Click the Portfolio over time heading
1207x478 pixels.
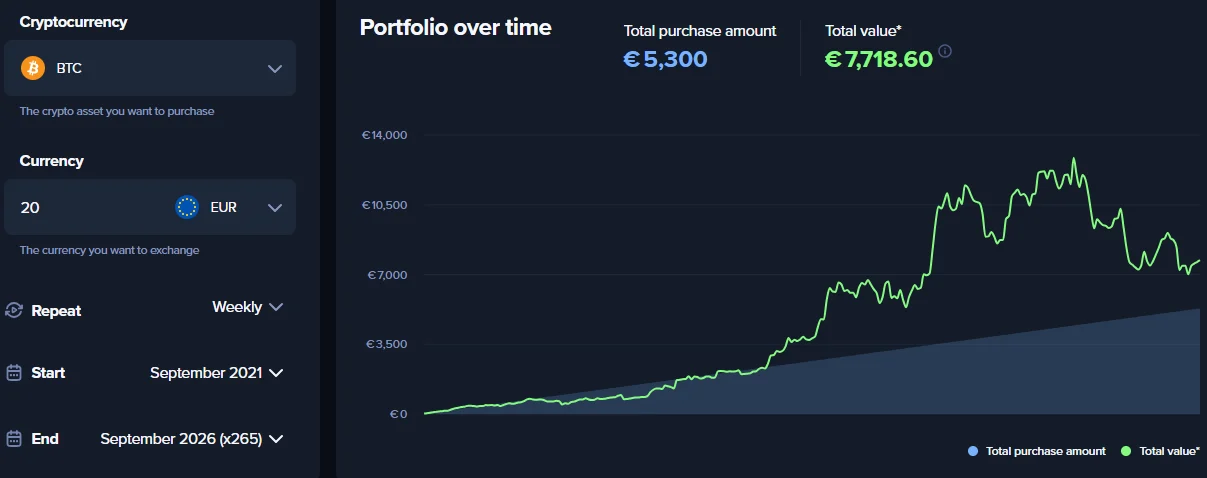(x=456, y=28)
